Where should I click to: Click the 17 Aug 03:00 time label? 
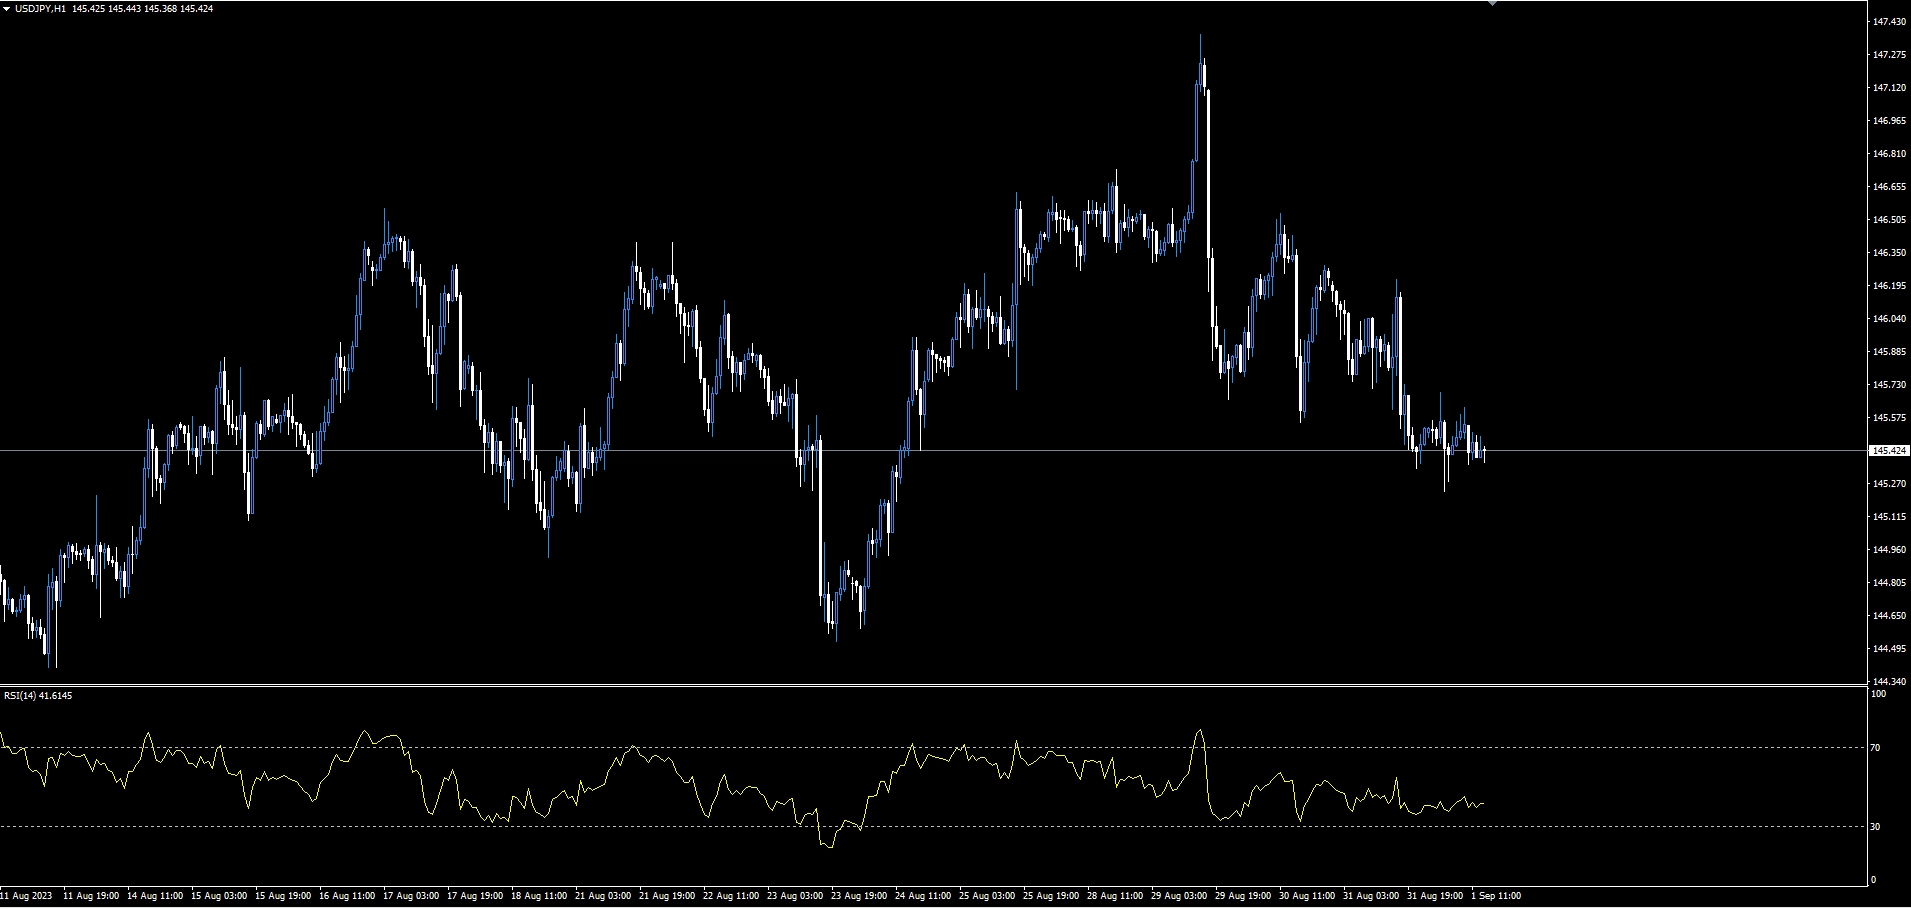pos(411,896)
